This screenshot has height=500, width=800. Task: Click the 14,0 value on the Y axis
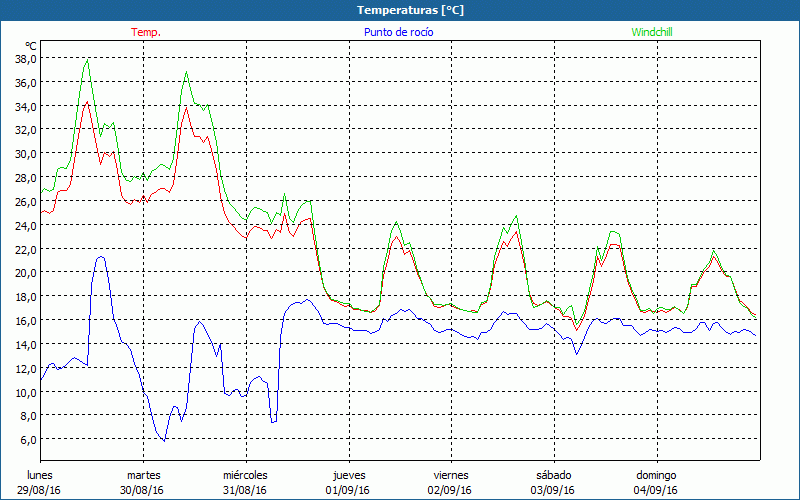pyautogui.click(x=26, y=344)
